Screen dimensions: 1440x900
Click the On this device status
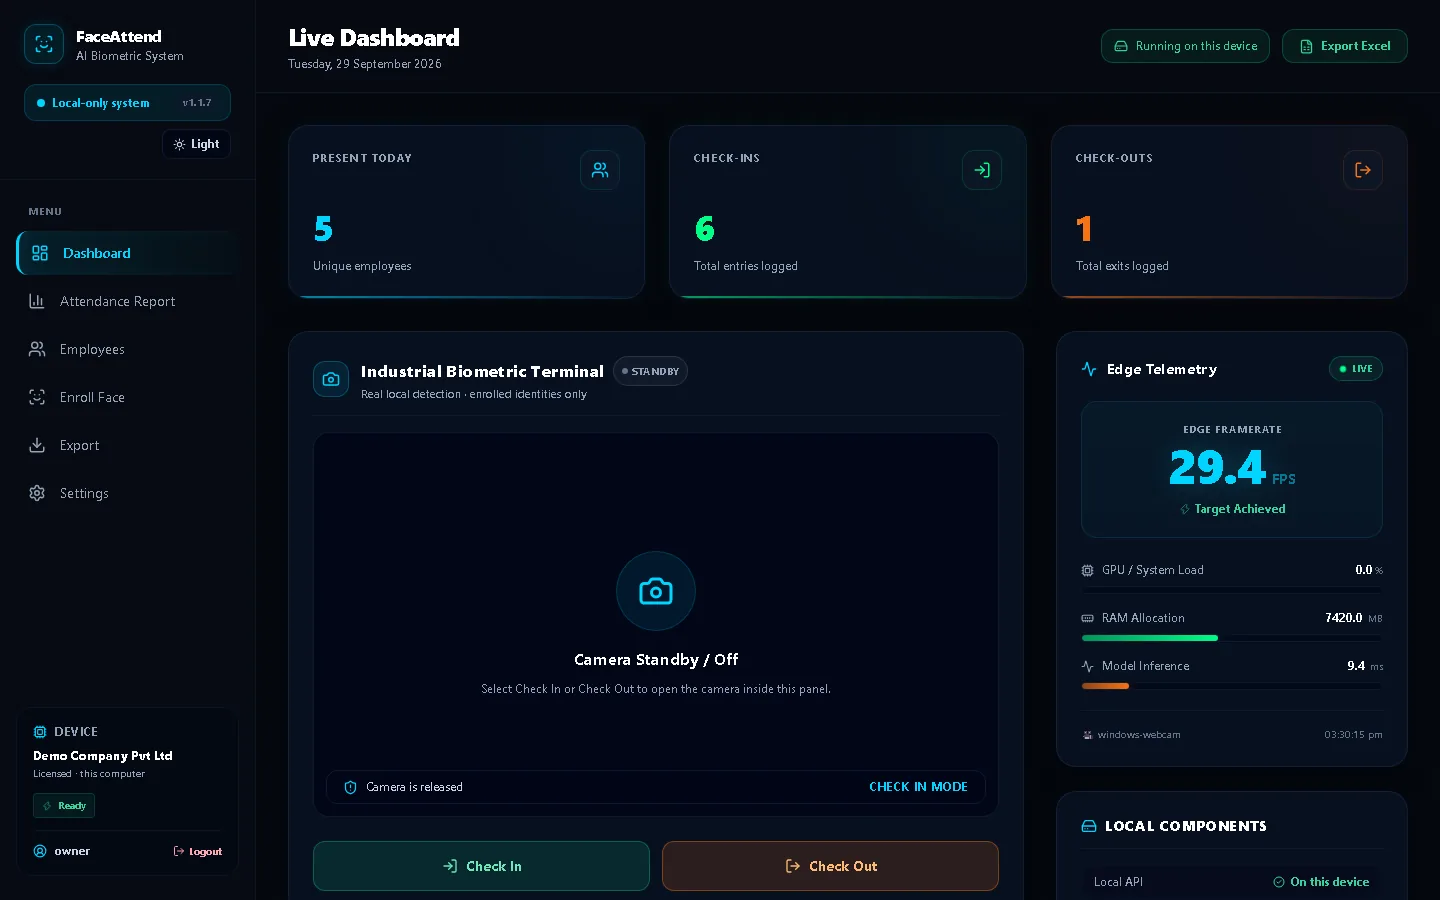[x=1321, y=882]
